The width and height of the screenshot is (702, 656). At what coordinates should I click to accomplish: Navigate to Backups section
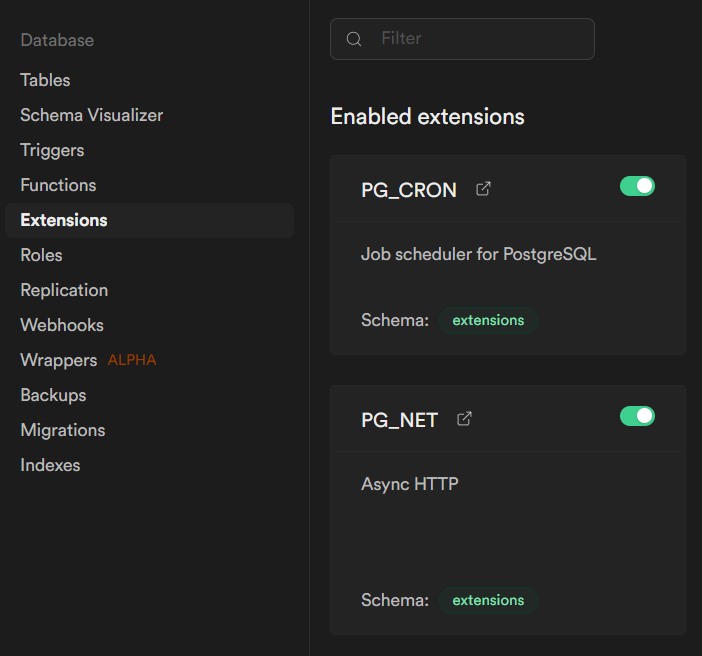tap(53, 395)
